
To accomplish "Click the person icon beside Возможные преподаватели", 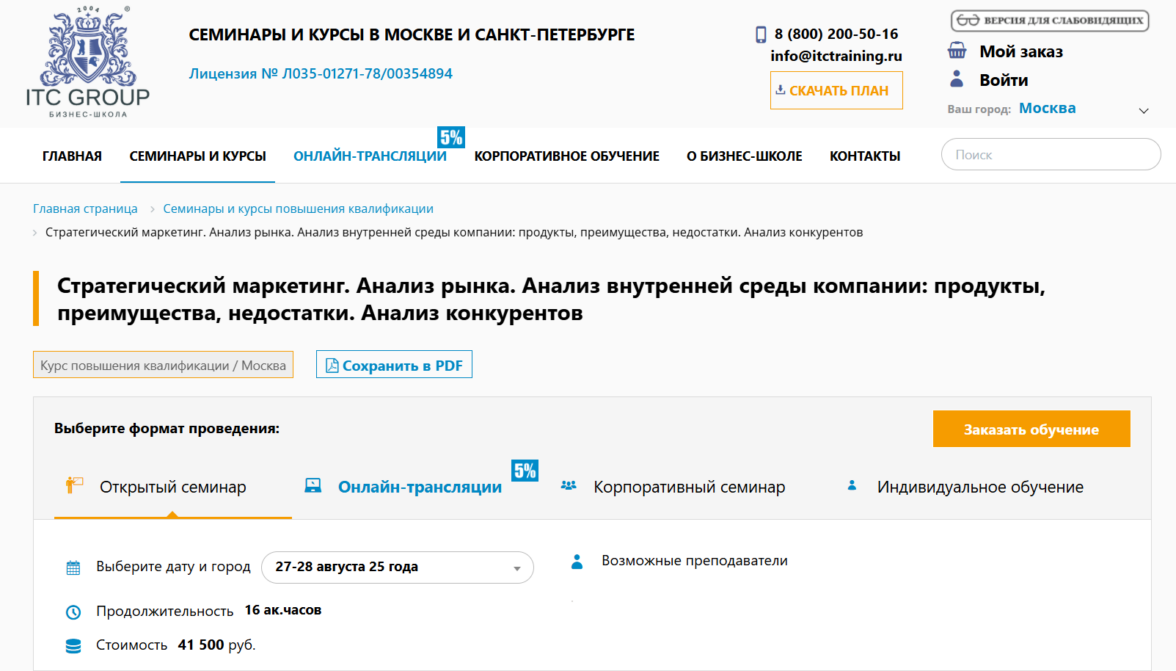I will (x=577, y=562).
